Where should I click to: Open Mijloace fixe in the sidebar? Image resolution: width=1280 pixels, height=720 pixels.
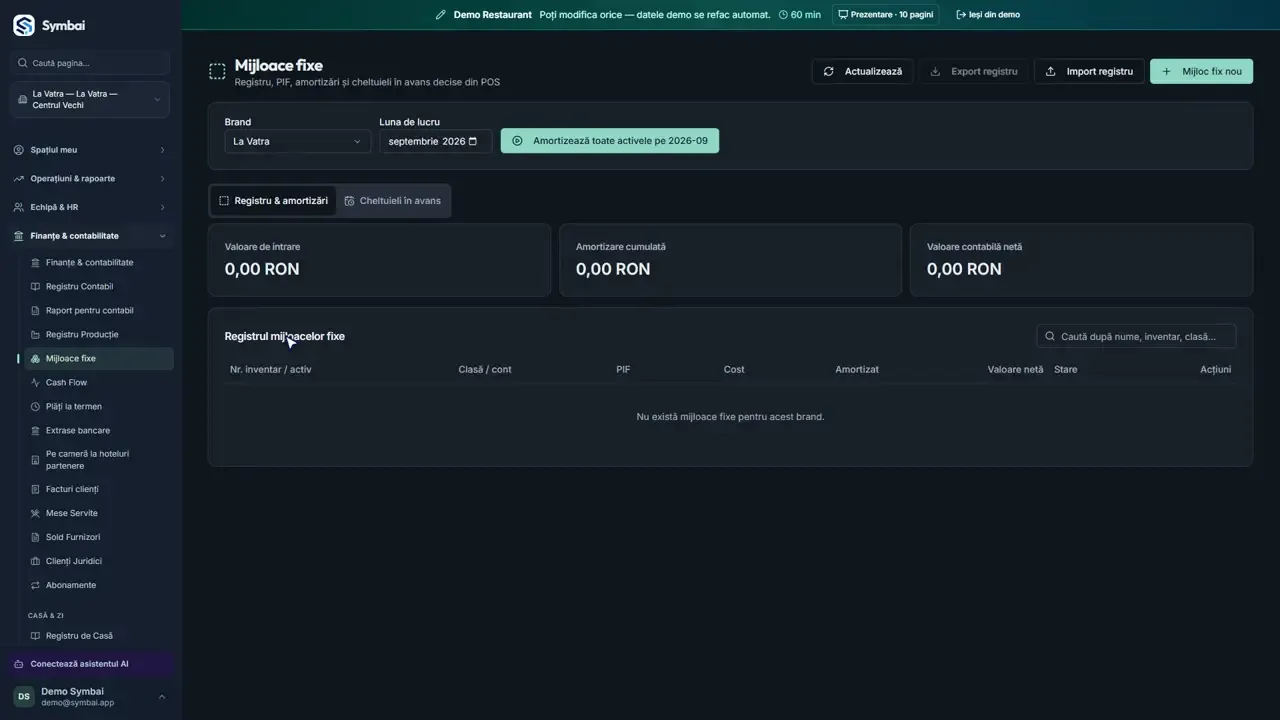coord(99,358)
